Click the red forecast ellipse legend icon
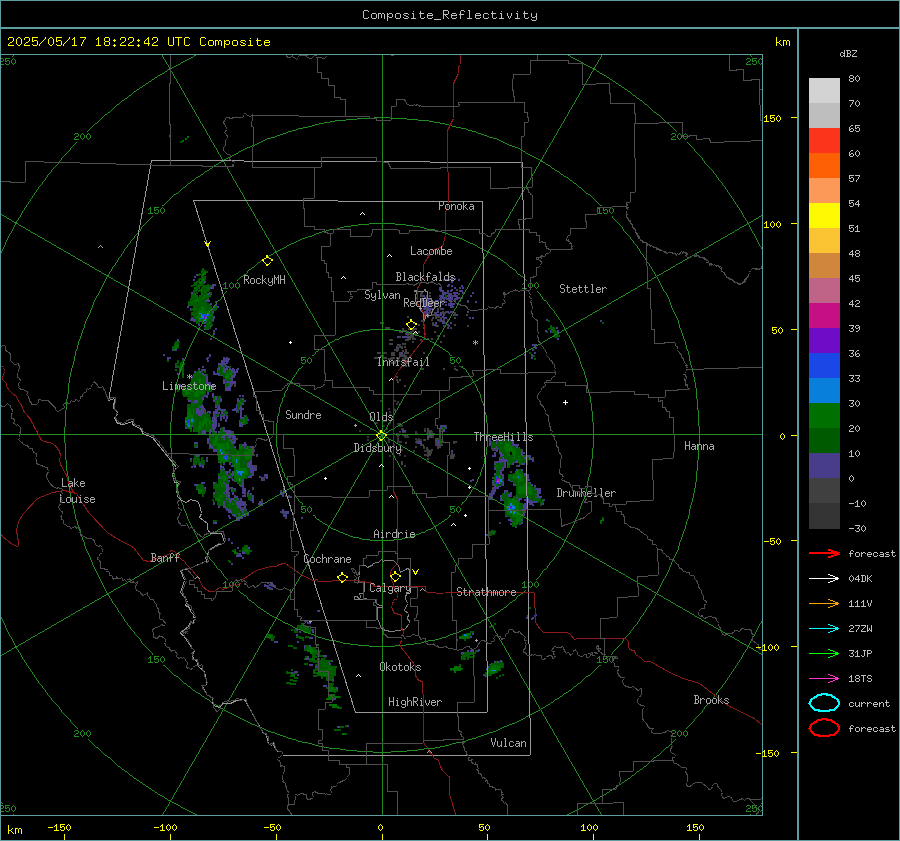 click(824, 728)
